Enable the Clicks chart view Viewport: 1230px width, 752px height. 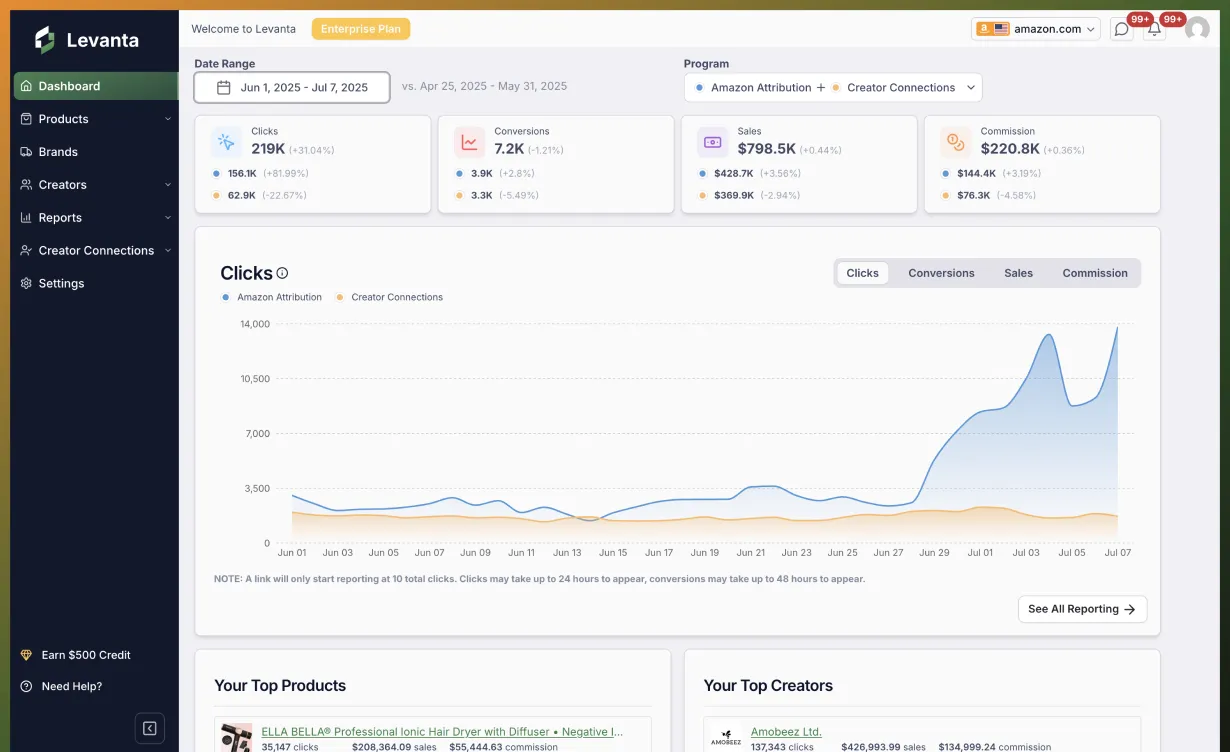tap(862, 272)
